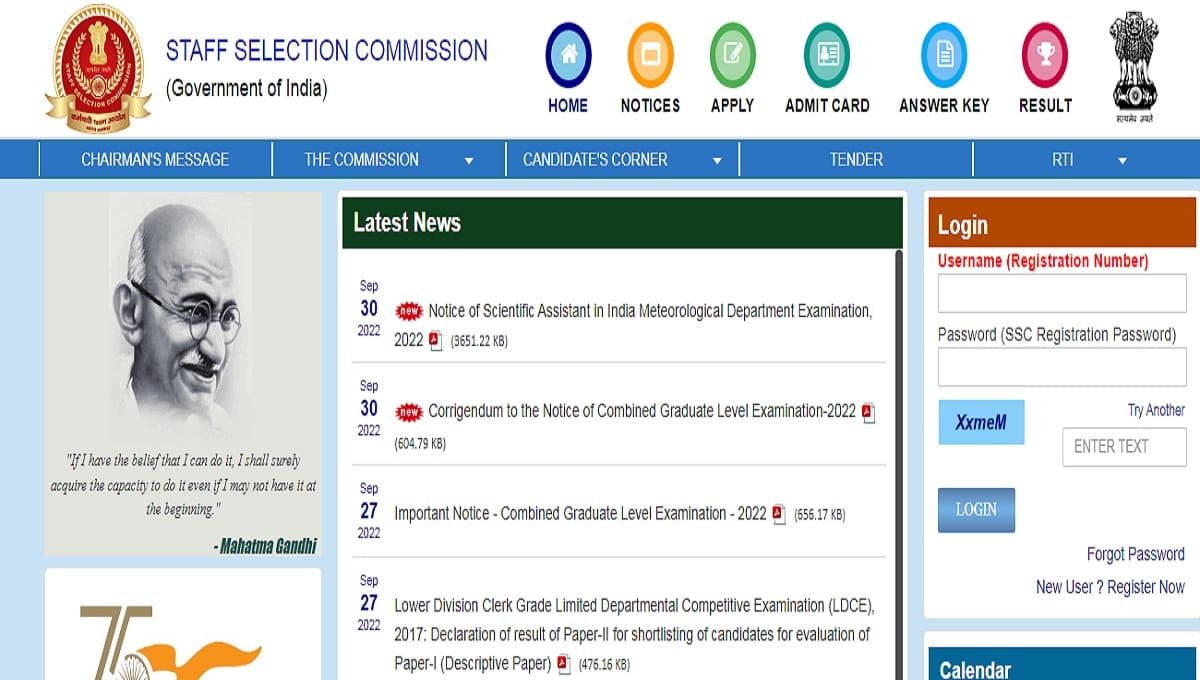The height and width of the screenshot is (680, 1200).
Task: Open PDF icon for Important Notice CGL 2022
Action: coord(779,514)
